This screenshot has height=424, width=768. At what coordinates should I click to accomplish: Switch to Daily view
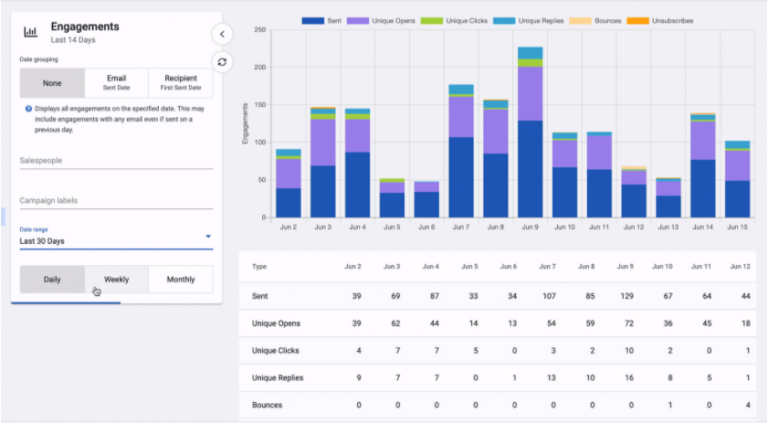52,279
